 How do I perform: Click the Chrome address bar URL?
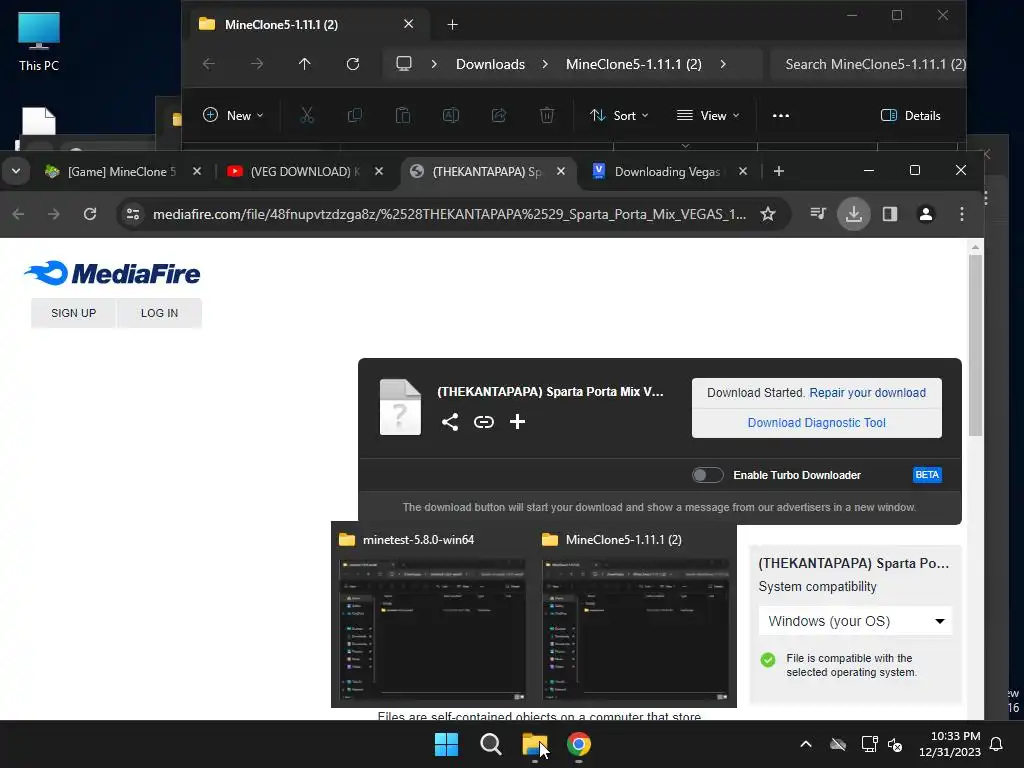click(449, 214)
